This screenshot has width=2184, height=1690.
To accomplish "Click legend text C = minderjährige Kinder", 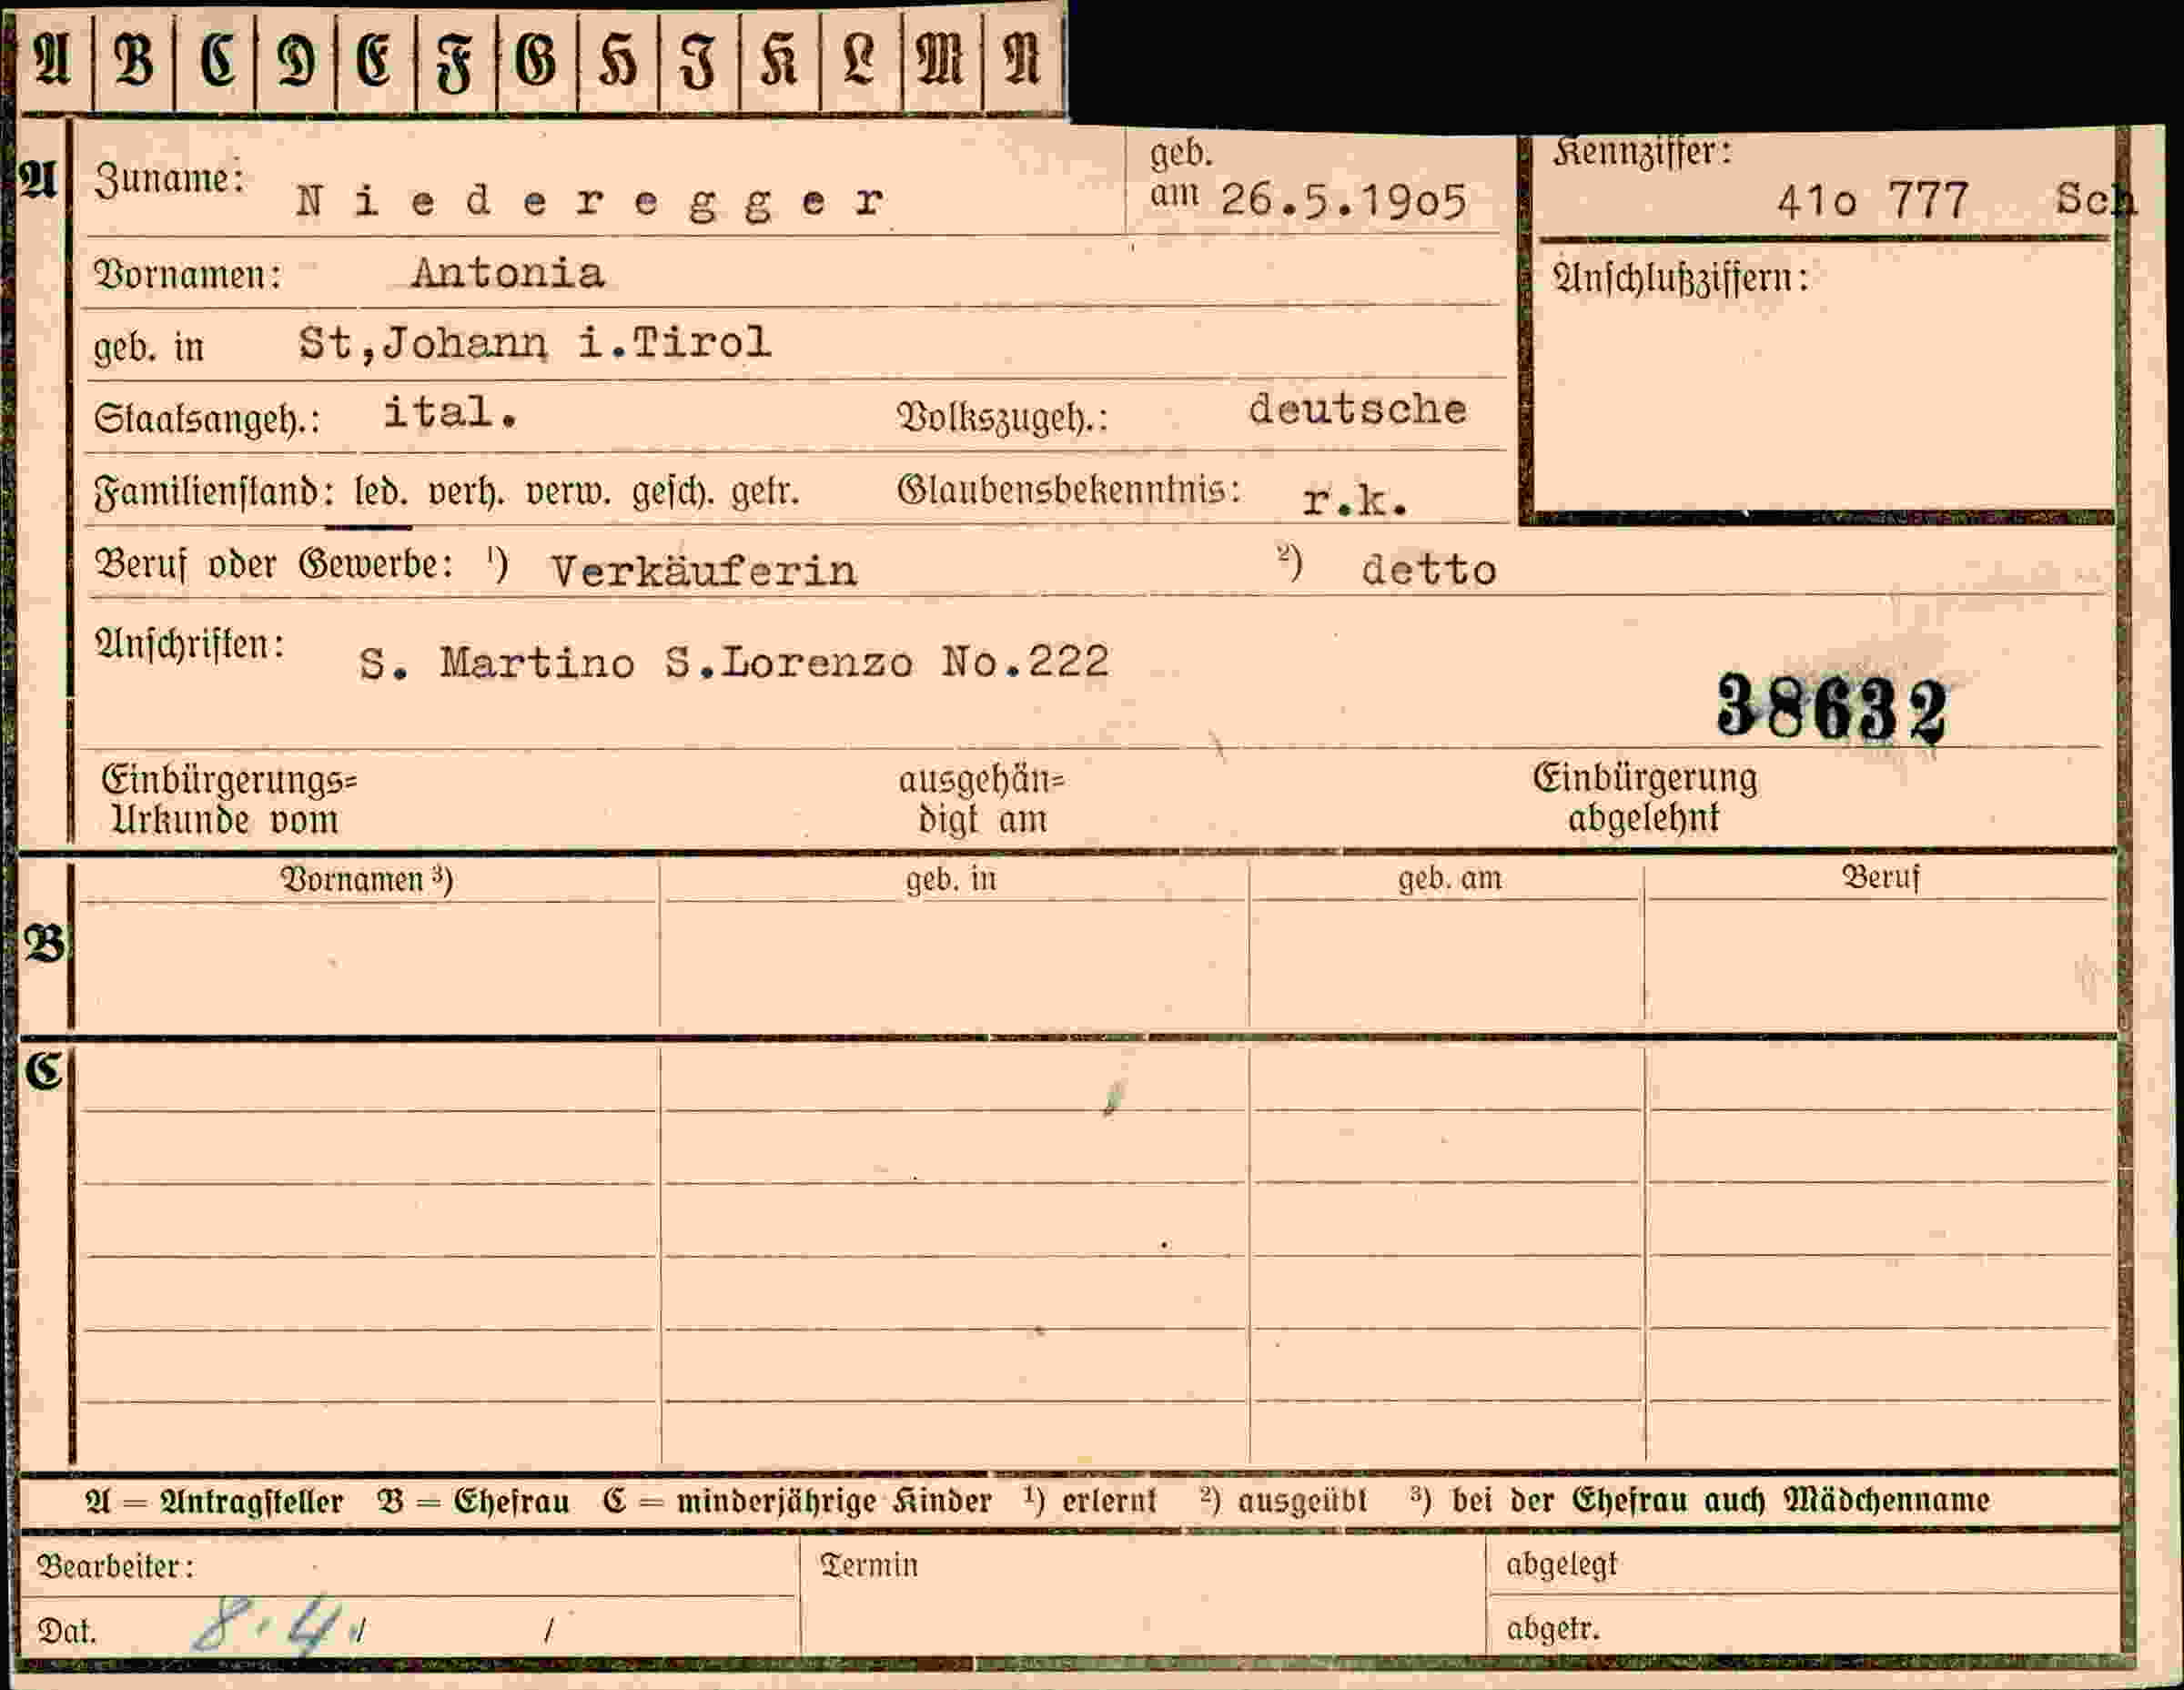I will tap(797, 1502).
